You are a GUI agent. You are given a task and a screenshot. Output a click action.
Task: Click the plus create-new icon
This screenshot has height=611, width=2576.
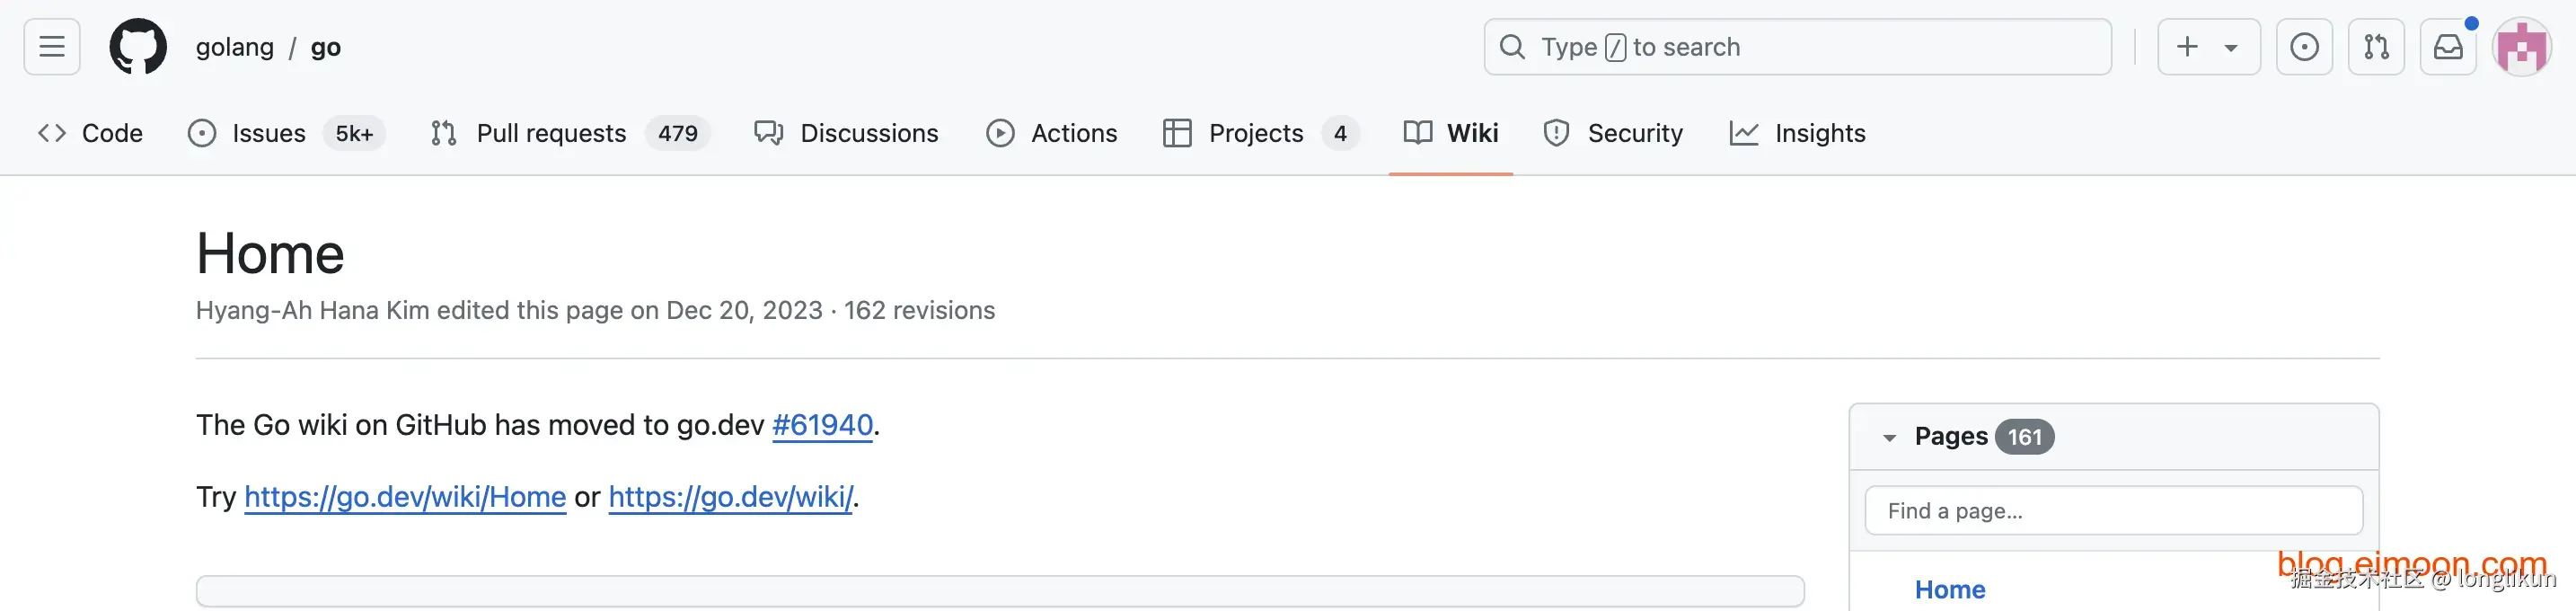coord(2187,47)
